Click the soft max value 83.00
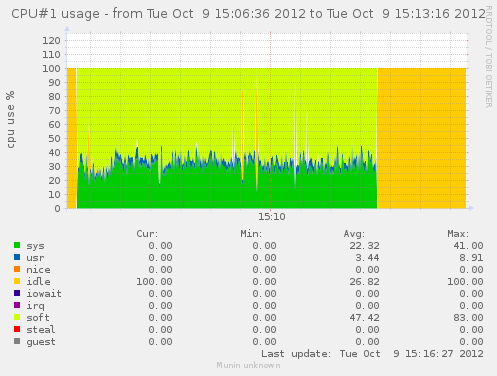The width and height of the screenshot is (497, 376). tap(468, 318)
